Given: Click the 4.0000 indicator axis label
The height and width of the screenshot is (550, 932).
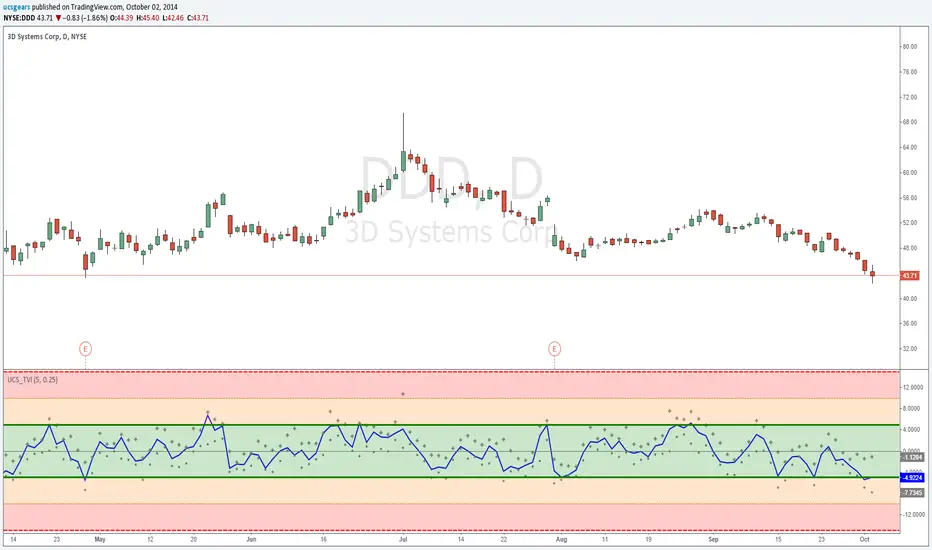Looking at the screenshot, I should 914,429.
